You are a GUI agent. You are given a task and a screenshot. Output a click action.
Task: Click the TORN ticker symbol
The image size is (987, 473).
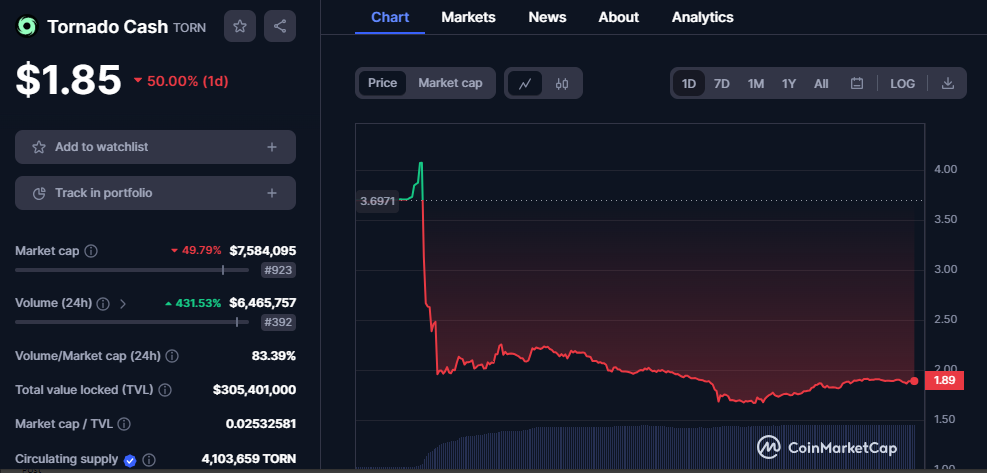(x=189, y=28)
